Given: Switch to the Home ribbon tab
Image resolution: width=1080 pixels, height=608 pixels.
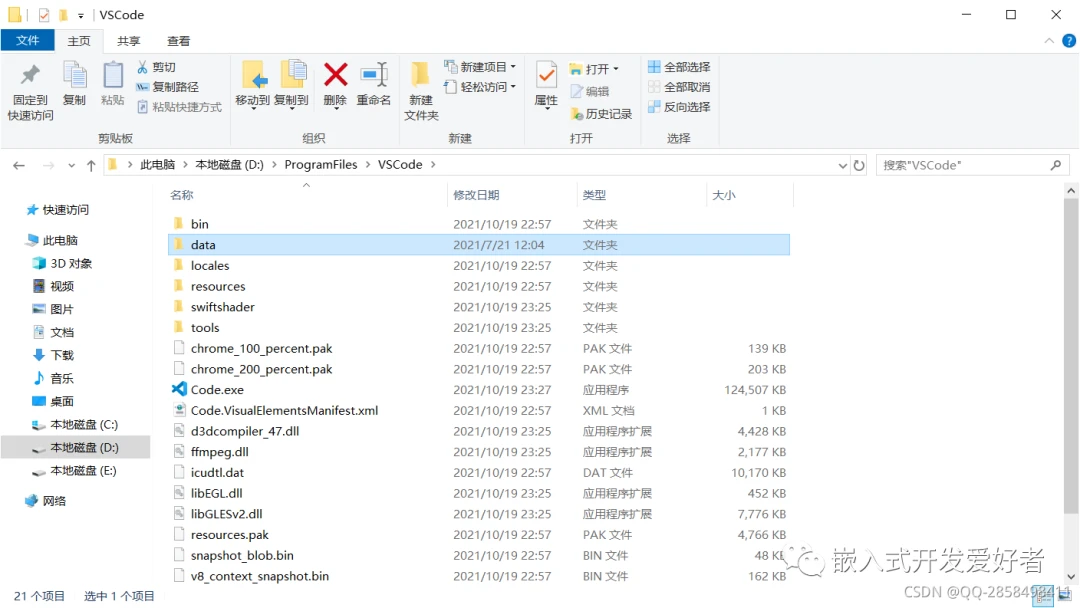Looking at the screenshot, I should pyautogui.click(x=79, y=41).
